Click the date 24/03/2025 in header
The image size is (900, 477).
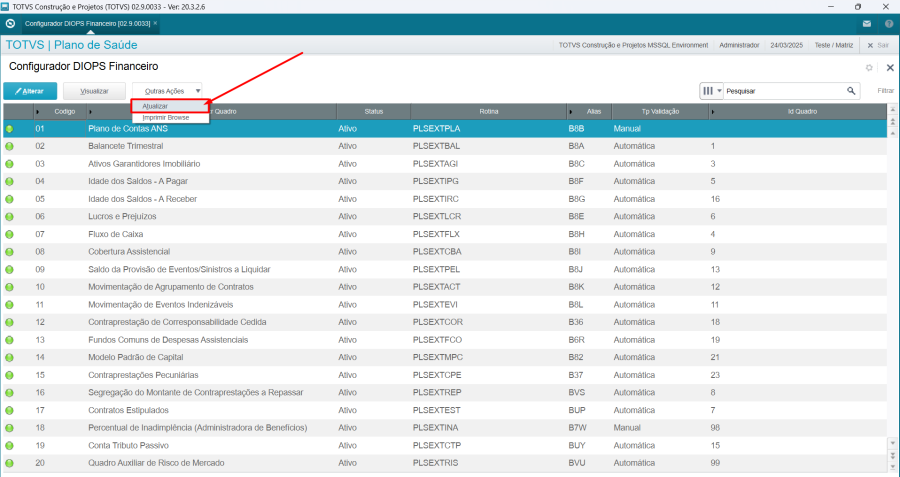click(x=786, y=45)
